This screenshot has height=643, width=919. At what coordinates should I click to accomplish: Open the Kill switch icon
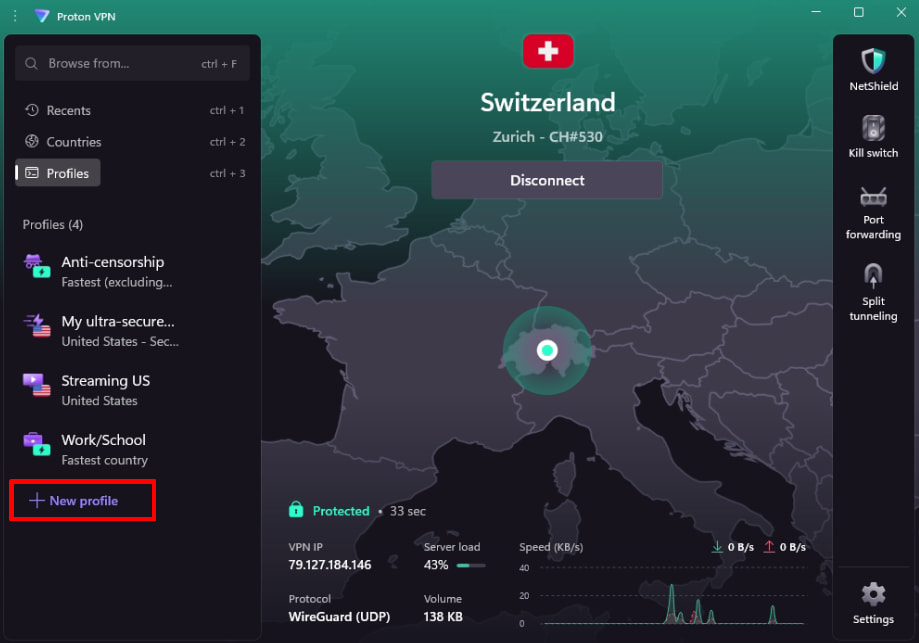point(873,128)
